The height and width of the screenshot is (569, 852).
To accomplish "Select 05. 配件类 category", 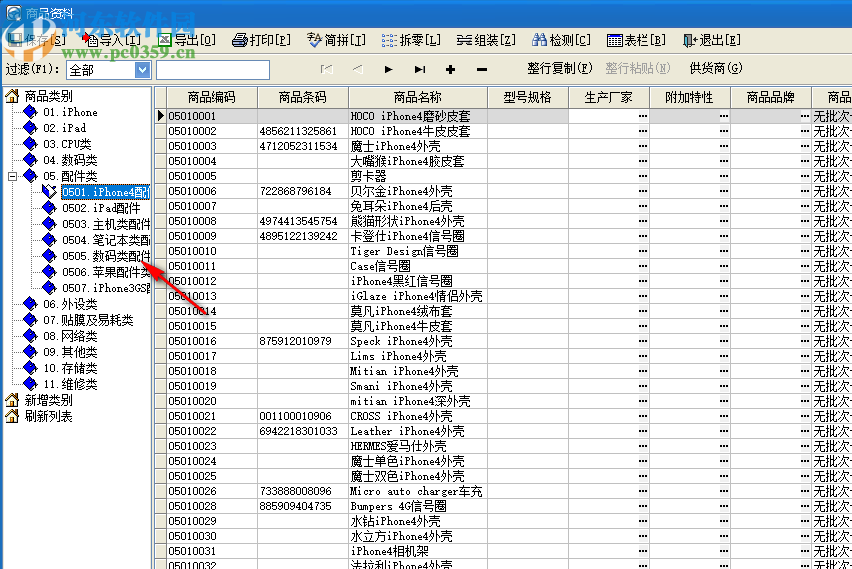I will click(70, 176).
